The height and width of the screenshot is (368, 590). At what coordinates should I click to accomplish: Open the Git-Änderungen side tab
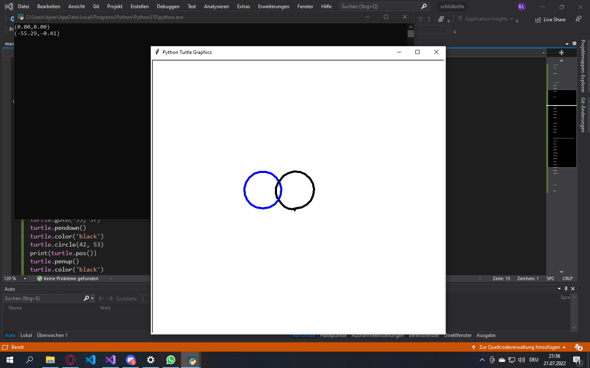(583, 115)
